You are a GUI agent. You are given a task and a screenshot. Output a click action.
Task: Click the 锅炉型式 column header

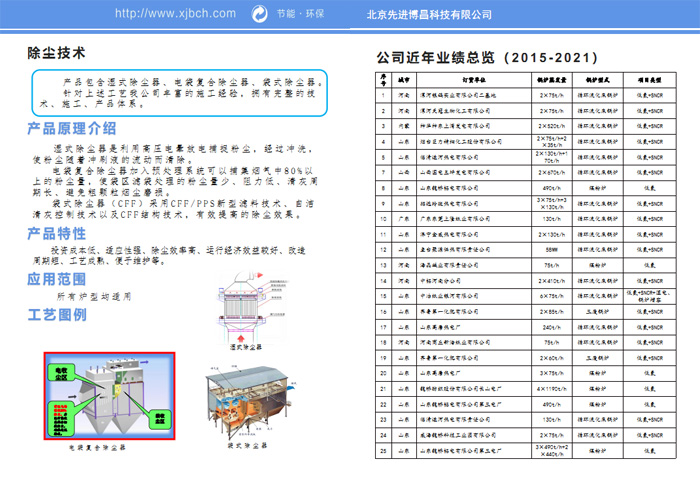click(597, 77)
